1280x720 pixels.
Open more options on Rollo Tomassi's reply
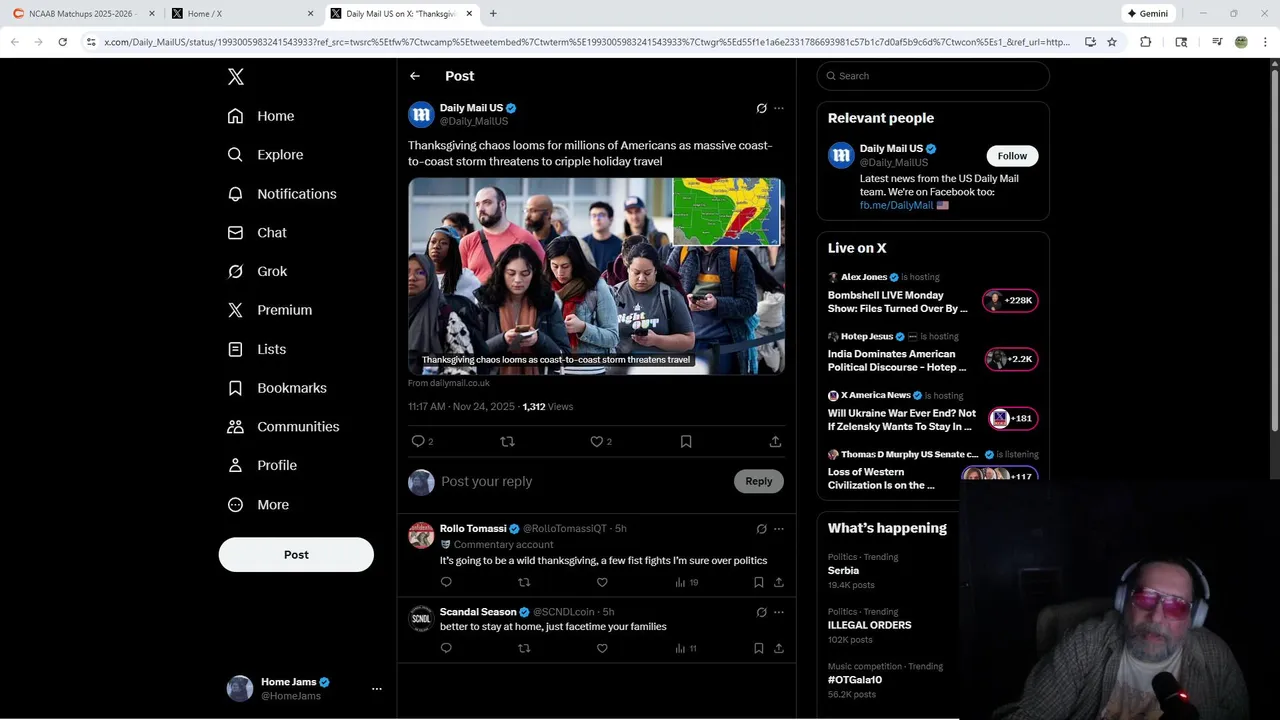(779, 529)
